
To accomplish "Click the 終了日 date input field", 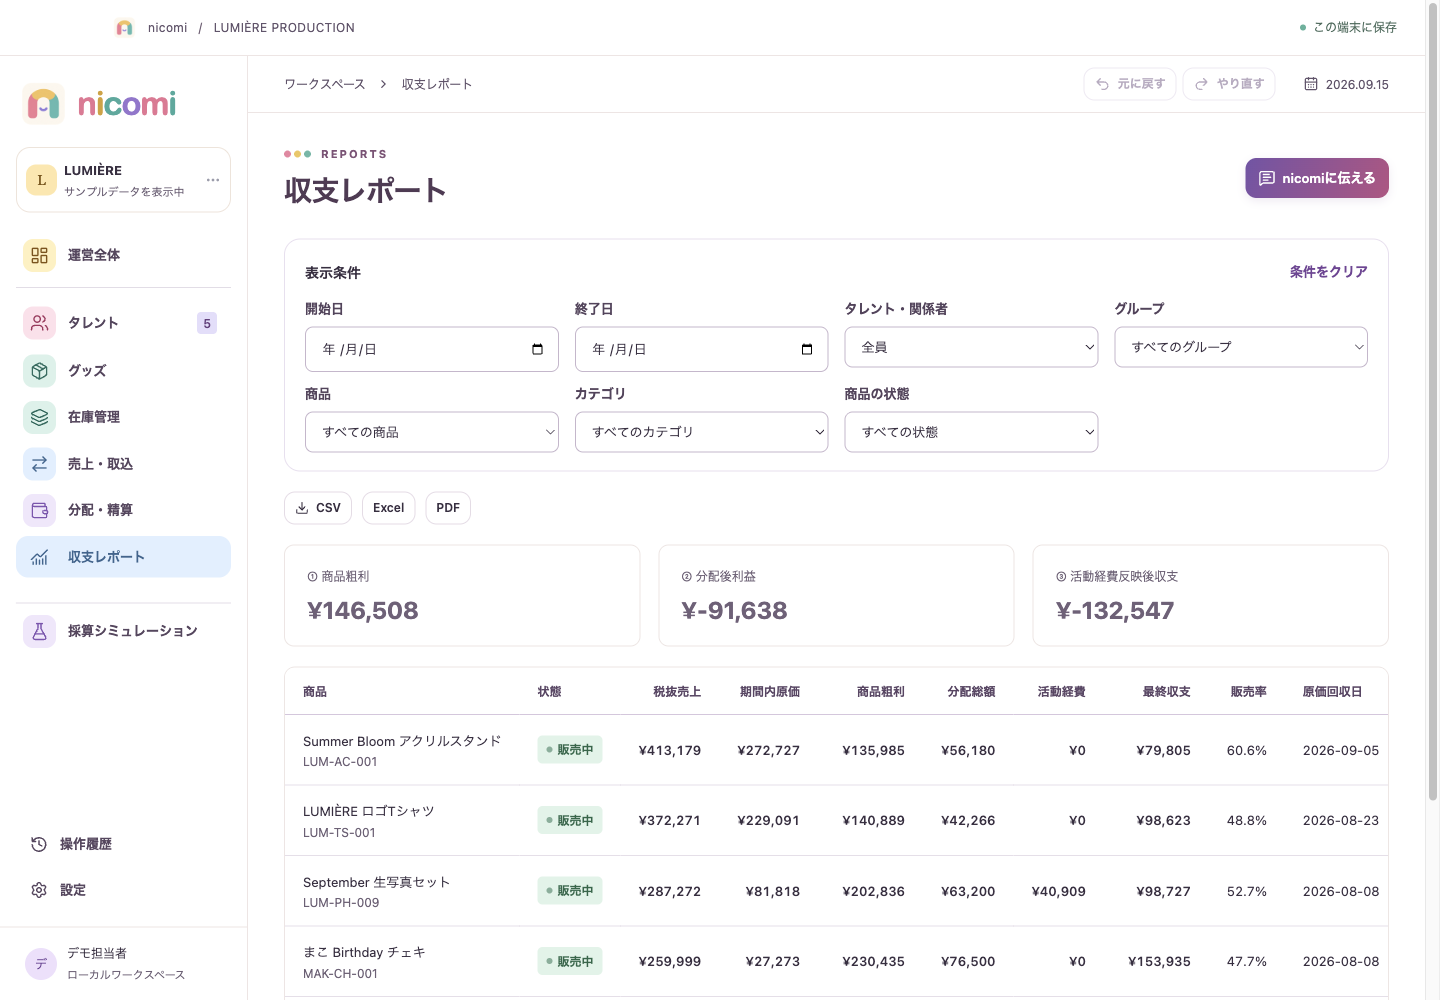I will point(701,349).
